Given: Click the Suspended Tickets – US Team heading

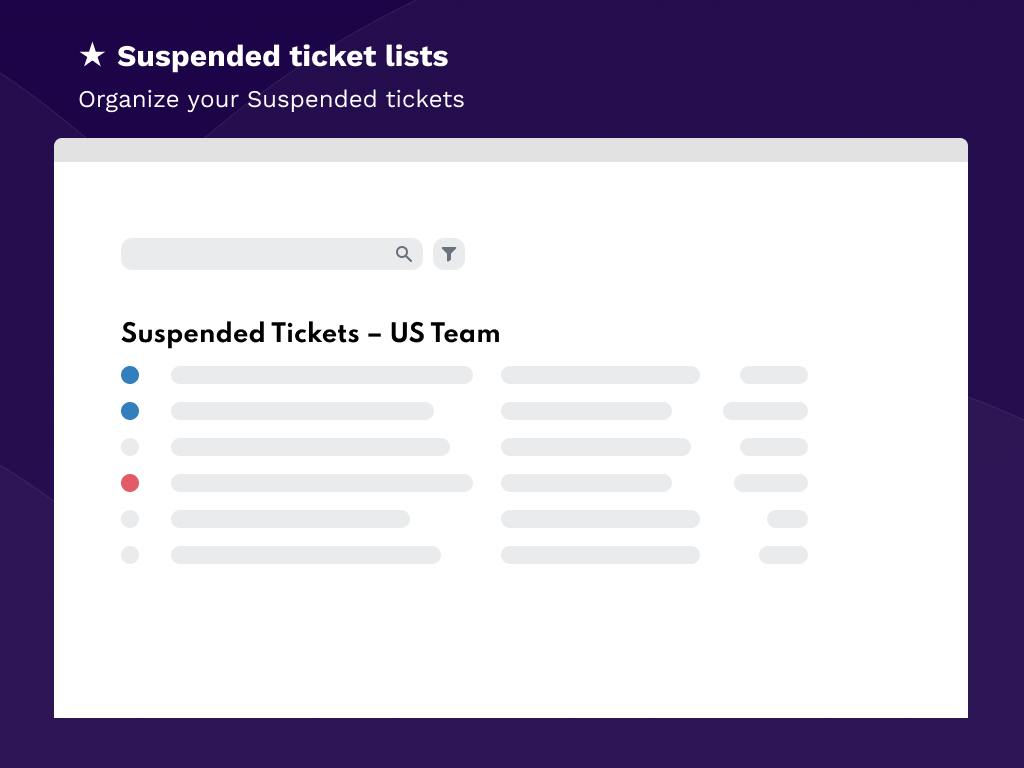Looking at the screenshot, I should pyautogui.click(x=310, y=333).
